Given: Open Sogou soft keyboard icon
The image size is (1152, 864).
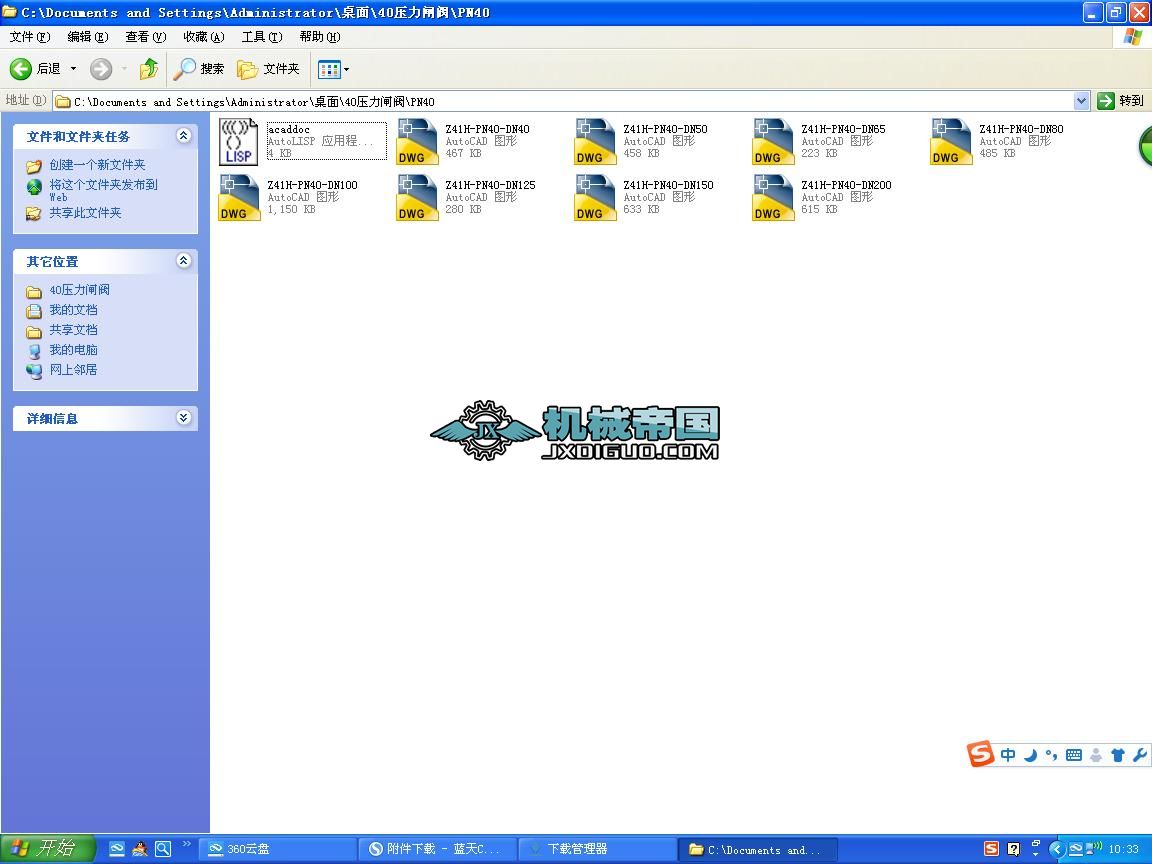Looking at the screenshot, I should pyautogui.click(x=1073, y=755).
